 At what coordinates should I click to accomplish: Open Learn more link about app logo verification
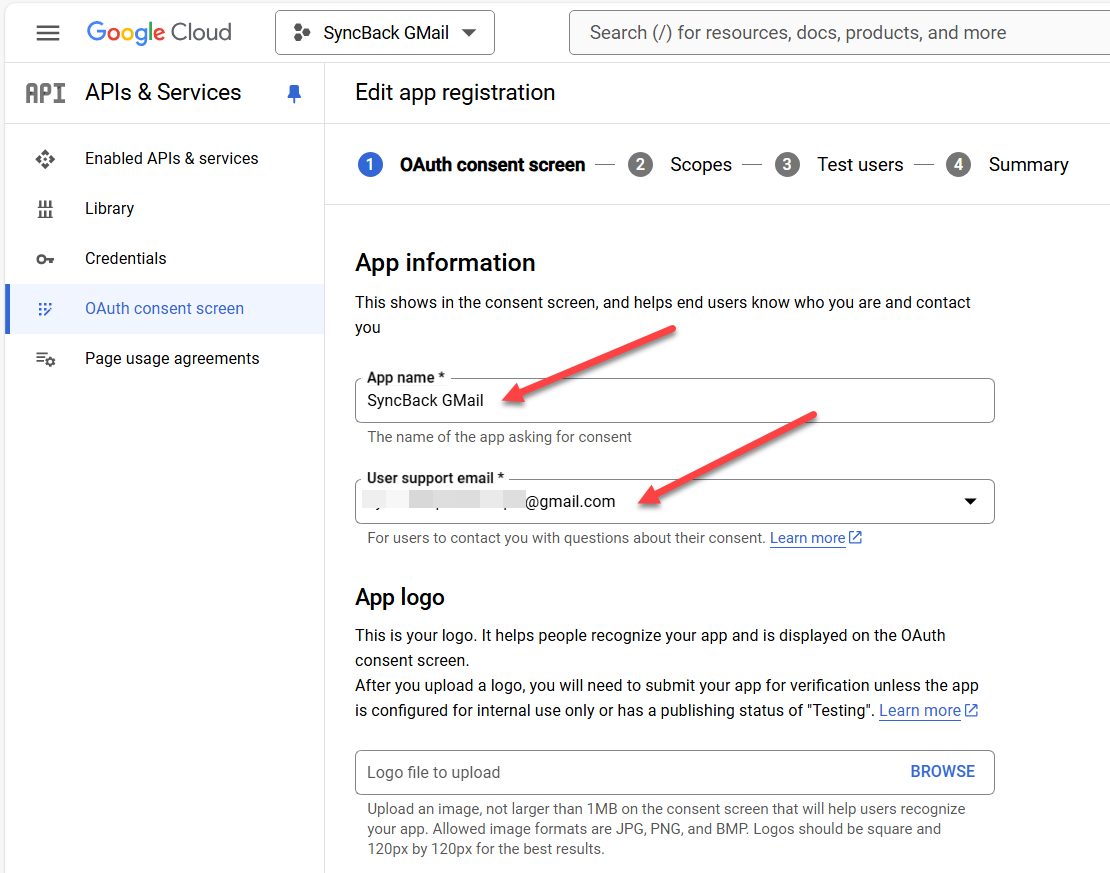pos(920,711)
